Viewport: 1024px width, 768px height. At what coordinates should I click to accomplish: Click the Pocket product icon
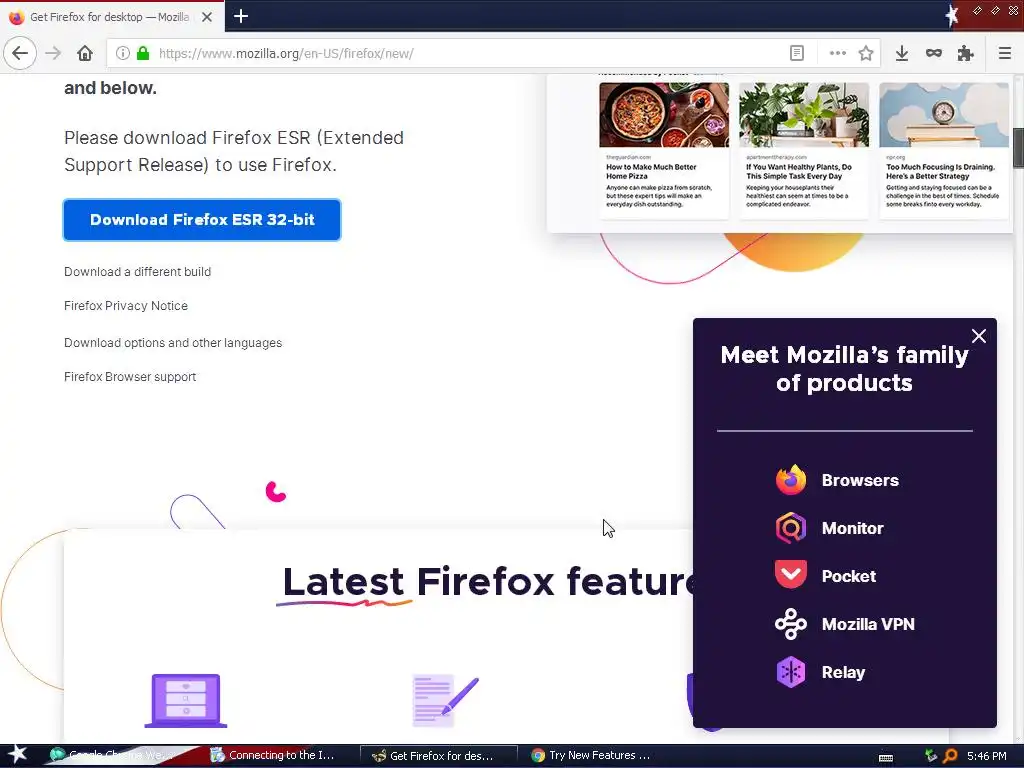pyautogui.click(x=790, y=575)
